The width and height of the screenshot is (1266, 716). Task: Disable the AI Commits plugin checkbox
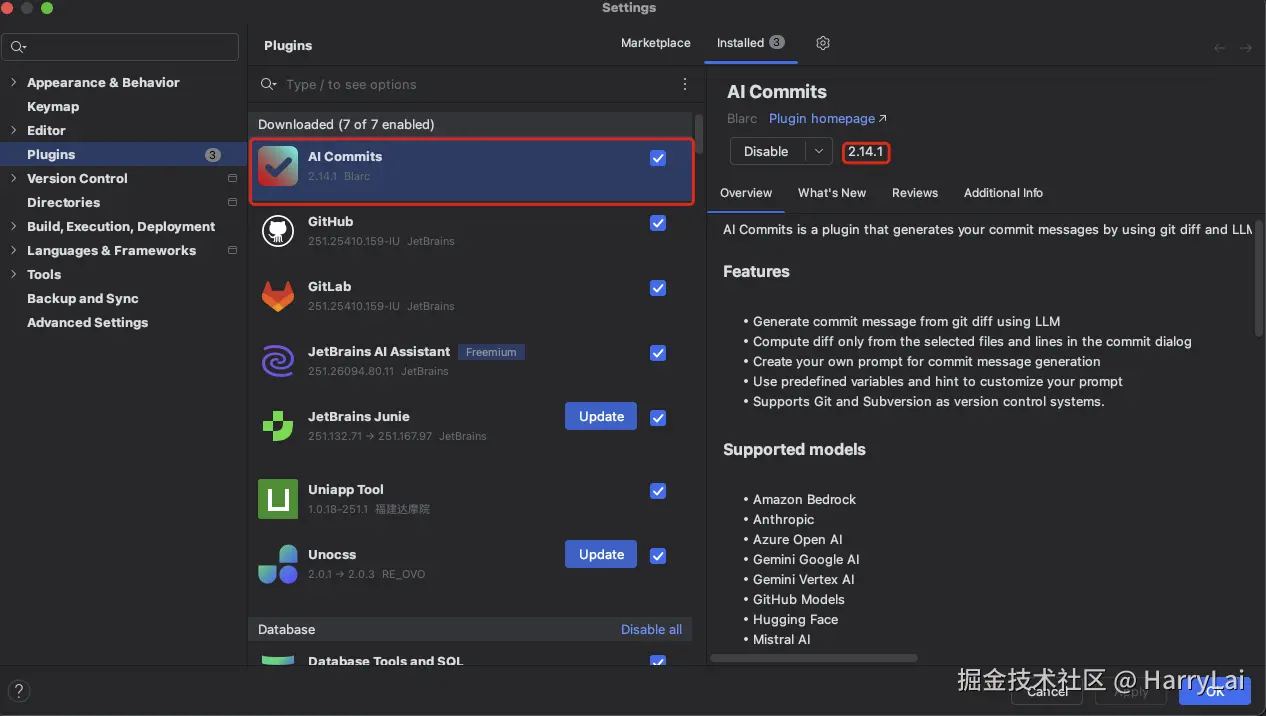pyautogui.click(x=658, y=158)
